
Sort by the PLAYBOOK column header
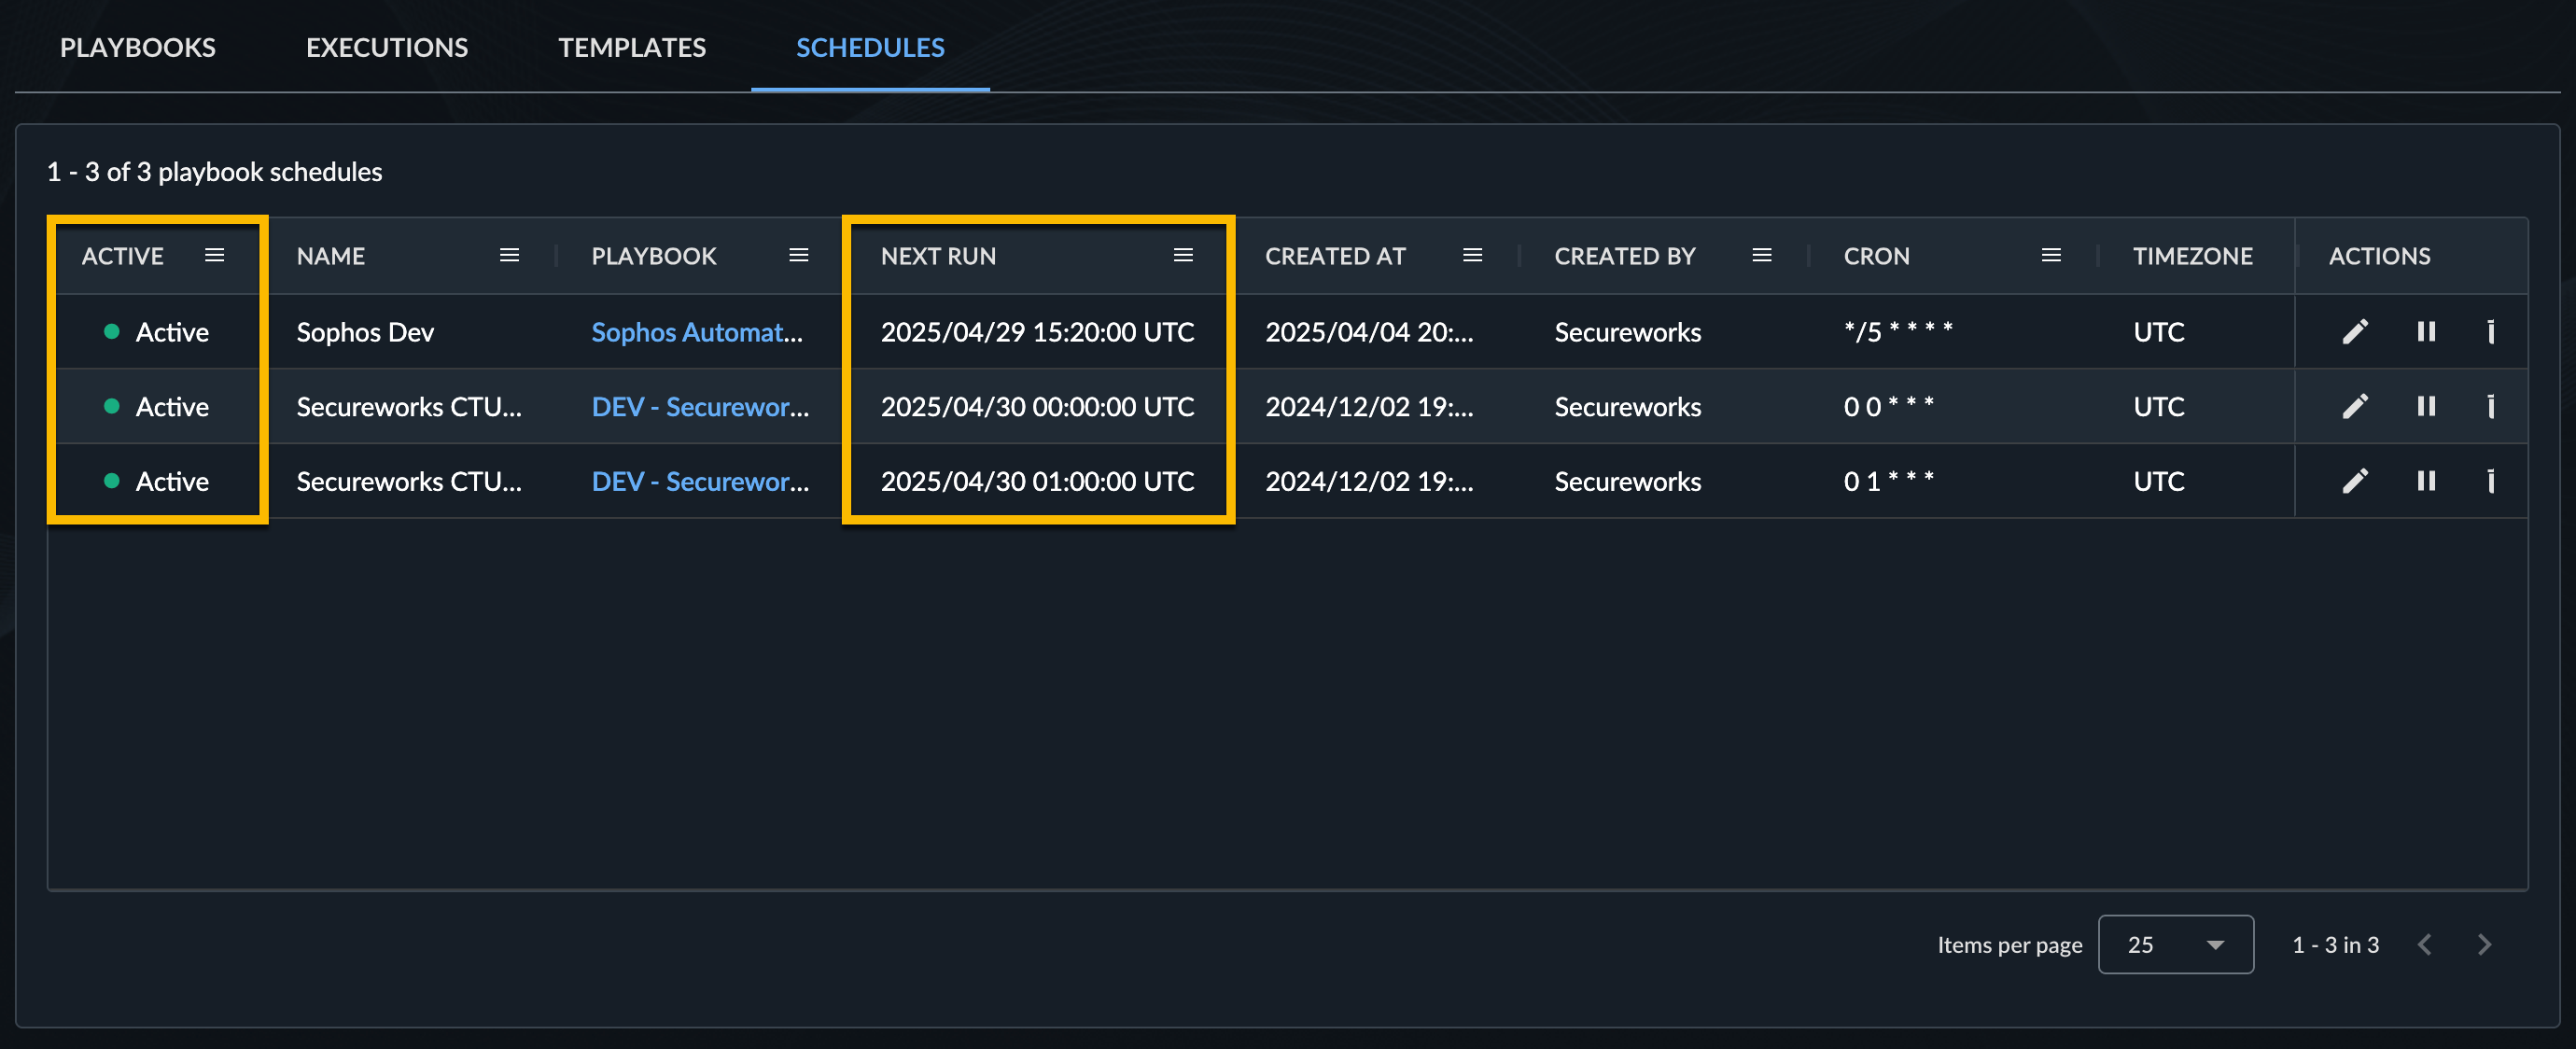[x=653, y=256]
